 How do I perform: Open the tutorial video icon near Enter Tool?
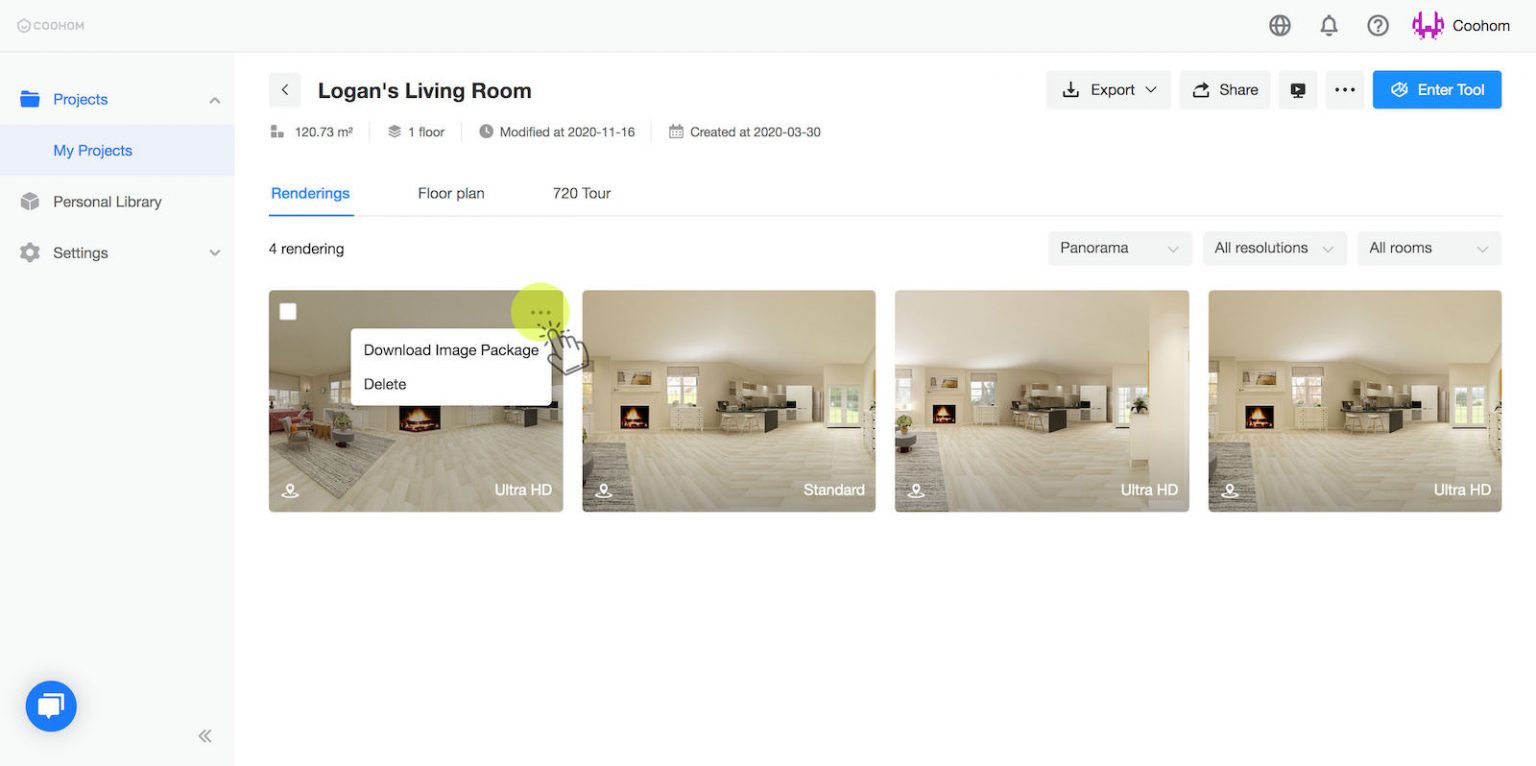[x=1297, y=90]
